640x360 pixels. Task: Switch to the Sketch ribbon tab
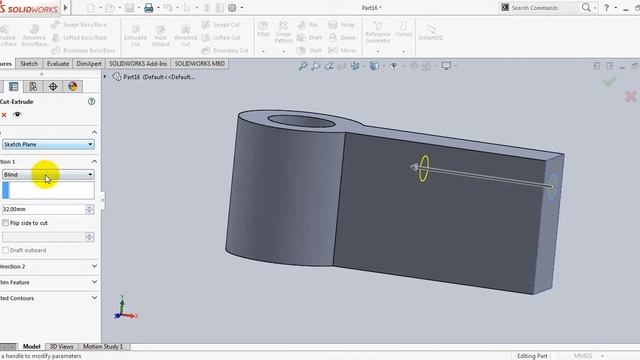29,64
